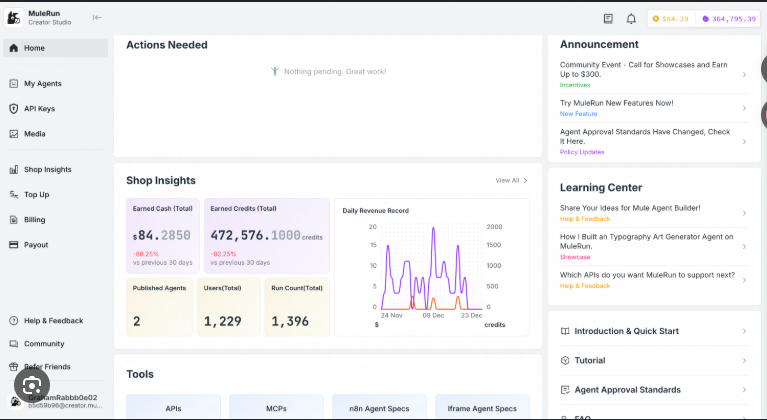767x420 pixels.
Task: Expand Share Your Ideas article chevron
Action: click(x=744, y=213)
